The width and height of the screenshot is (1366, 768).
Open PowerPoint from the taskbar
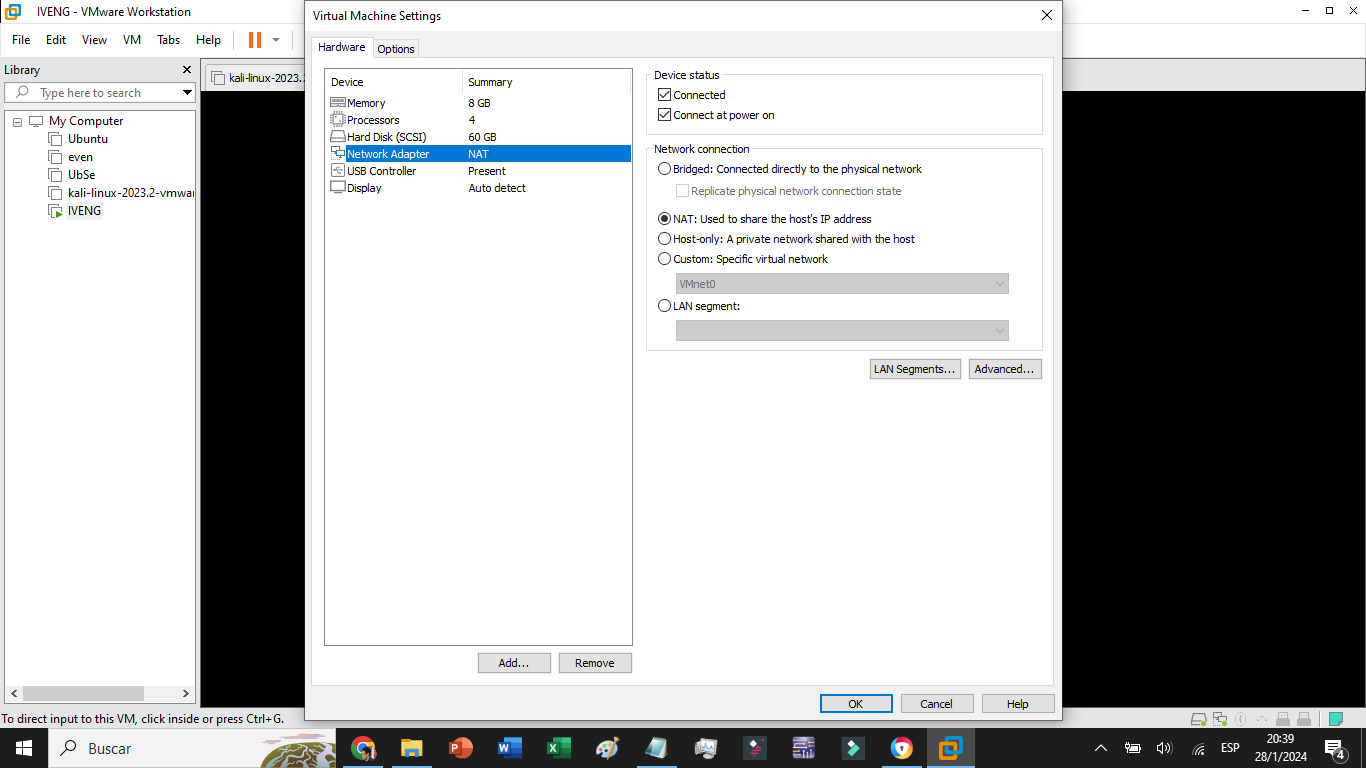[460, 748]
